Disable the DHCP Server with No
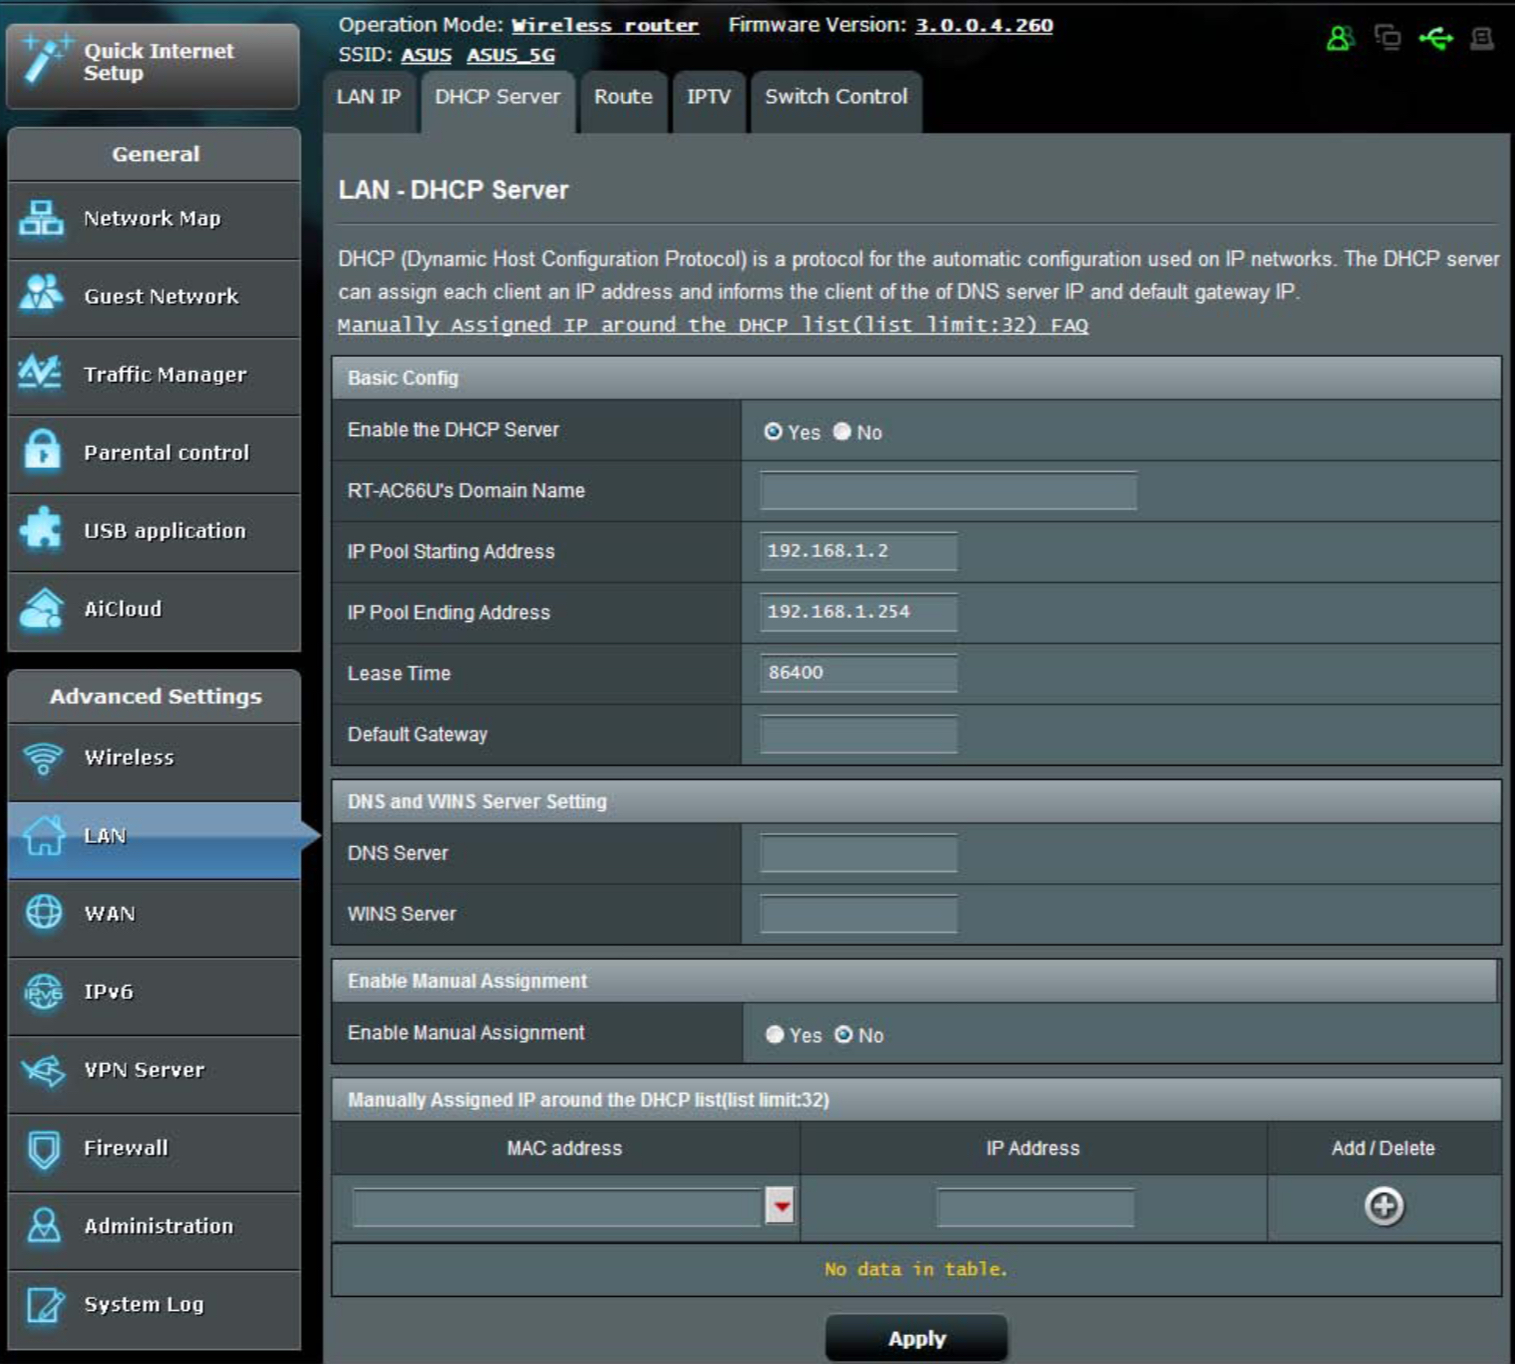 click(x=842, y=431)
